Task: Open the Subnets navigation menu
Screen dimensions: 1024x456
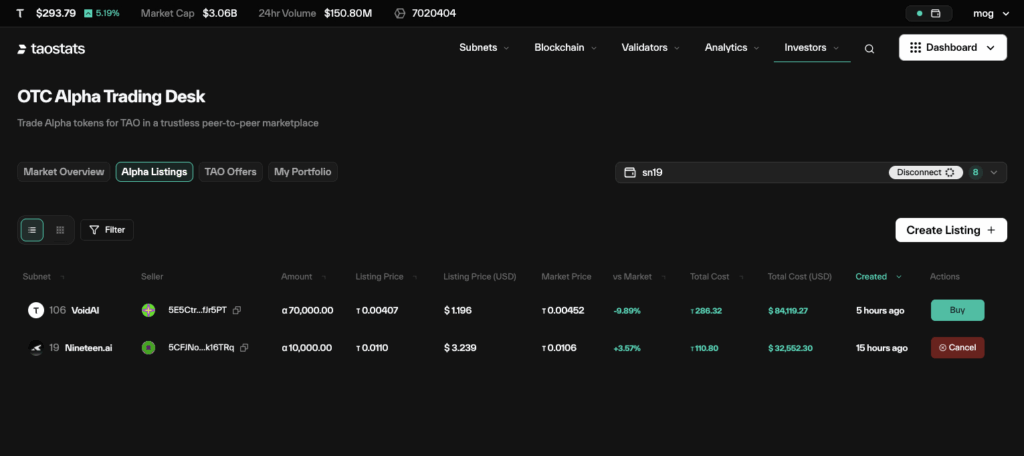Action: tap(484, 48)
